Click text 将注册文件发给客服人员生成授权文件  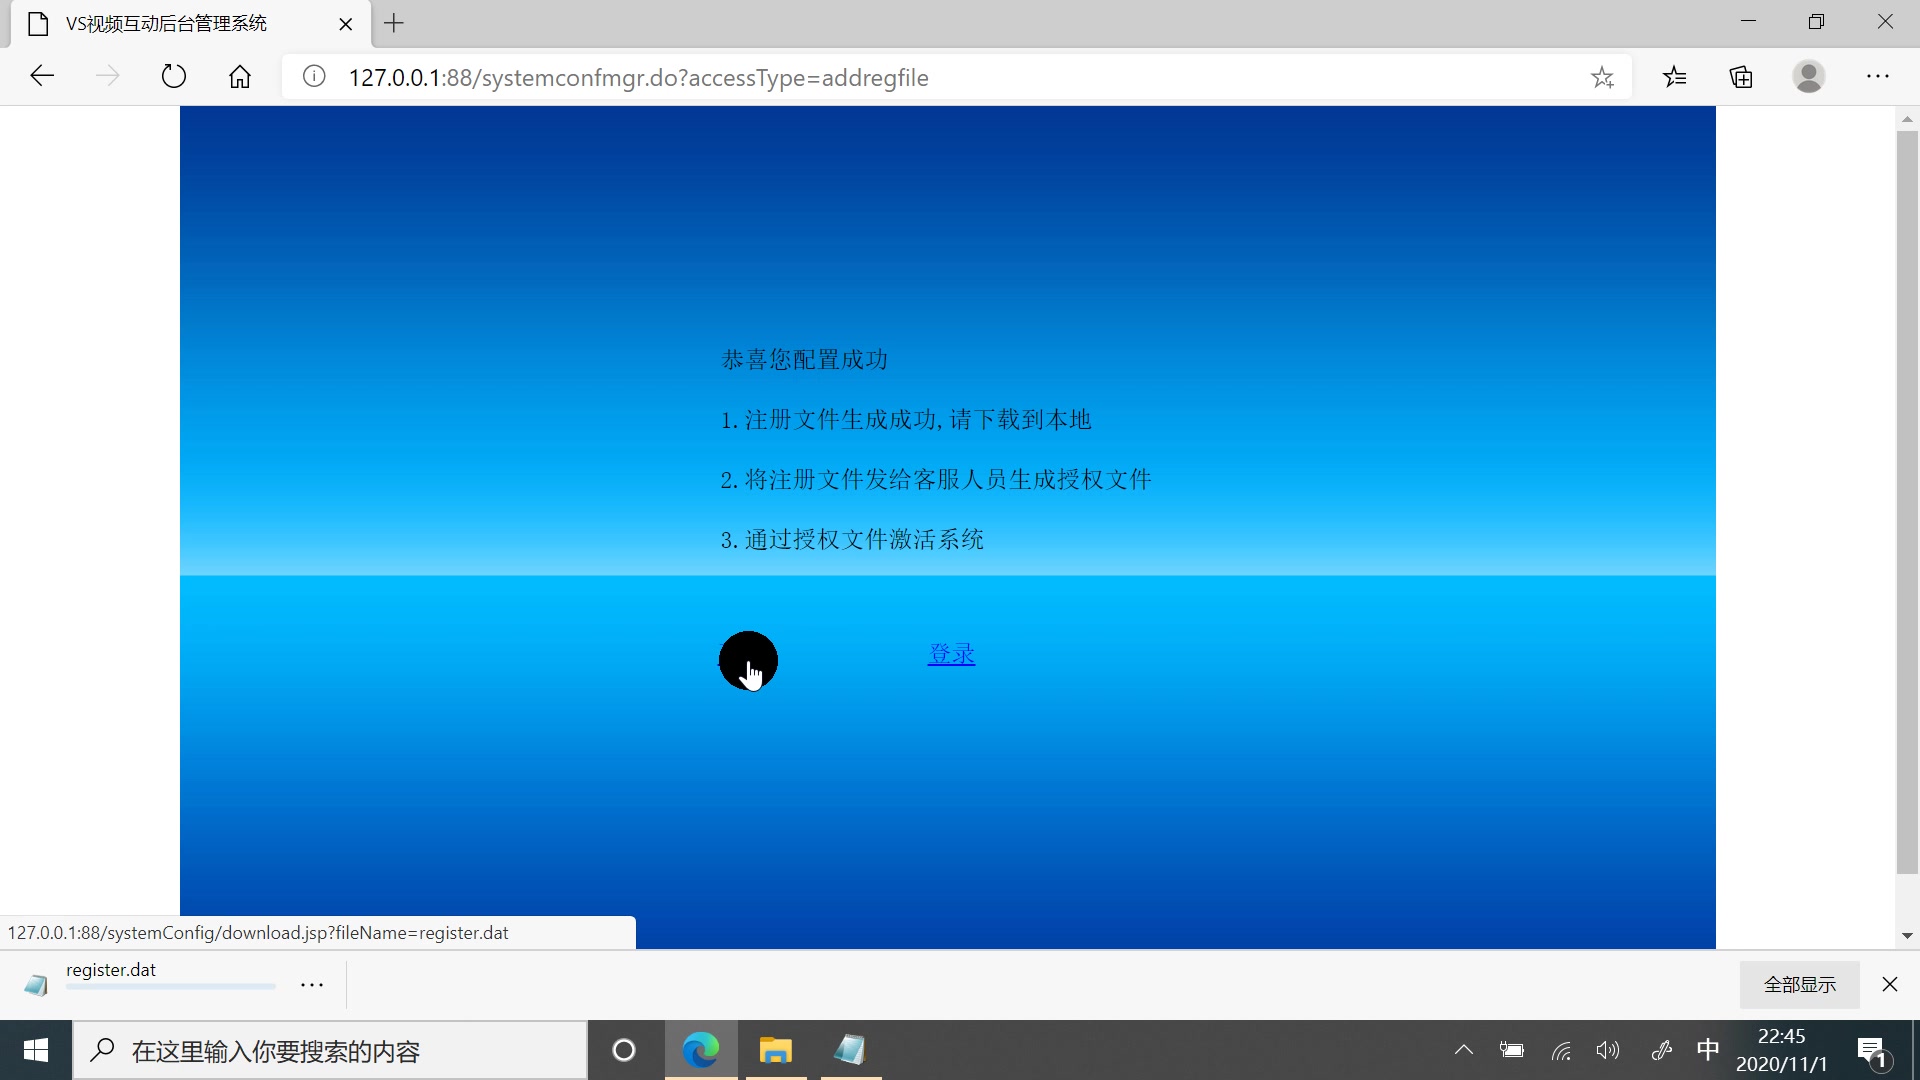pos(948,480)
